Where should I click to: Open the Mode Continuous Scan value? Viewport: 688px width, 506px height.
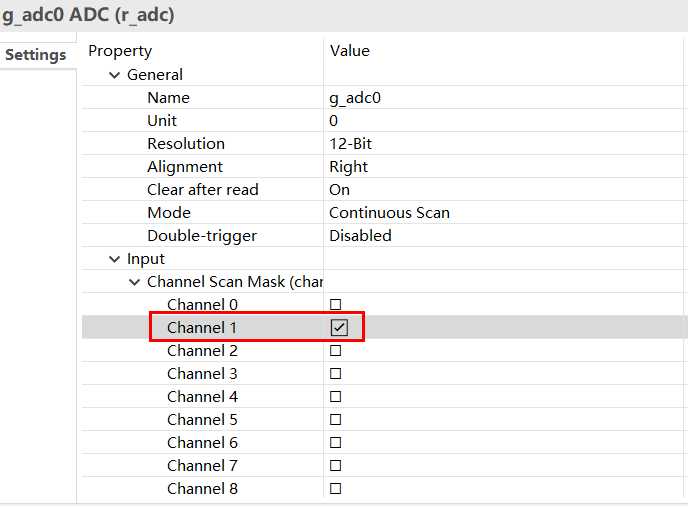point(389,213)
